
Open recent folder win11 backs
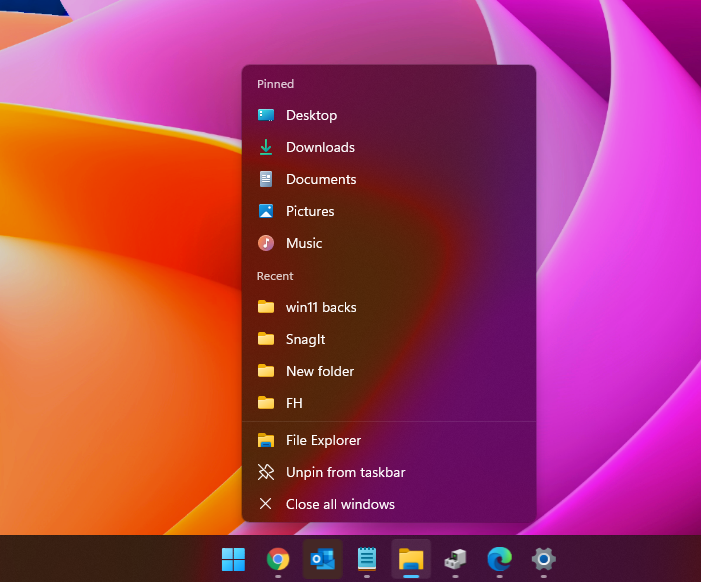pyautogui.click(x=320, y=307)
